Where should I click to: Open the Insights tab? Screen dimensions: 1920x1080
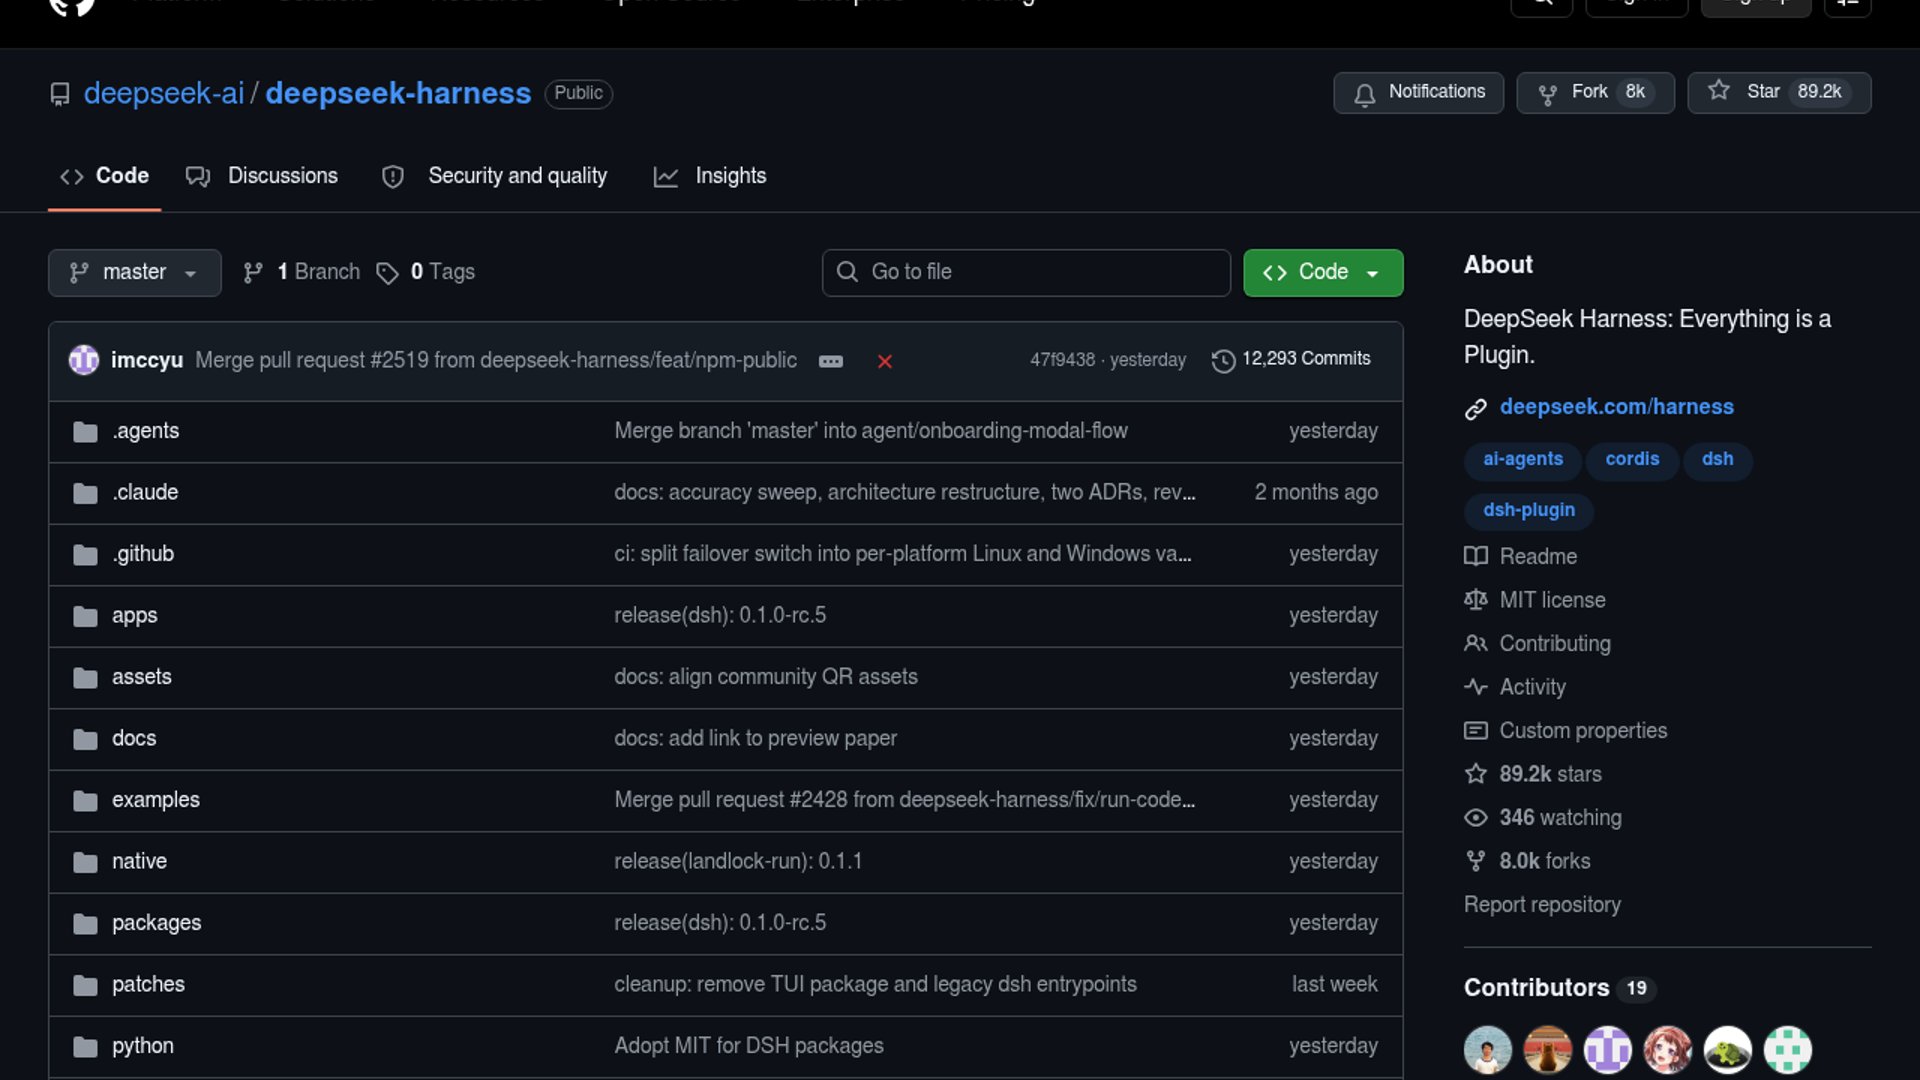click(710, 176)
